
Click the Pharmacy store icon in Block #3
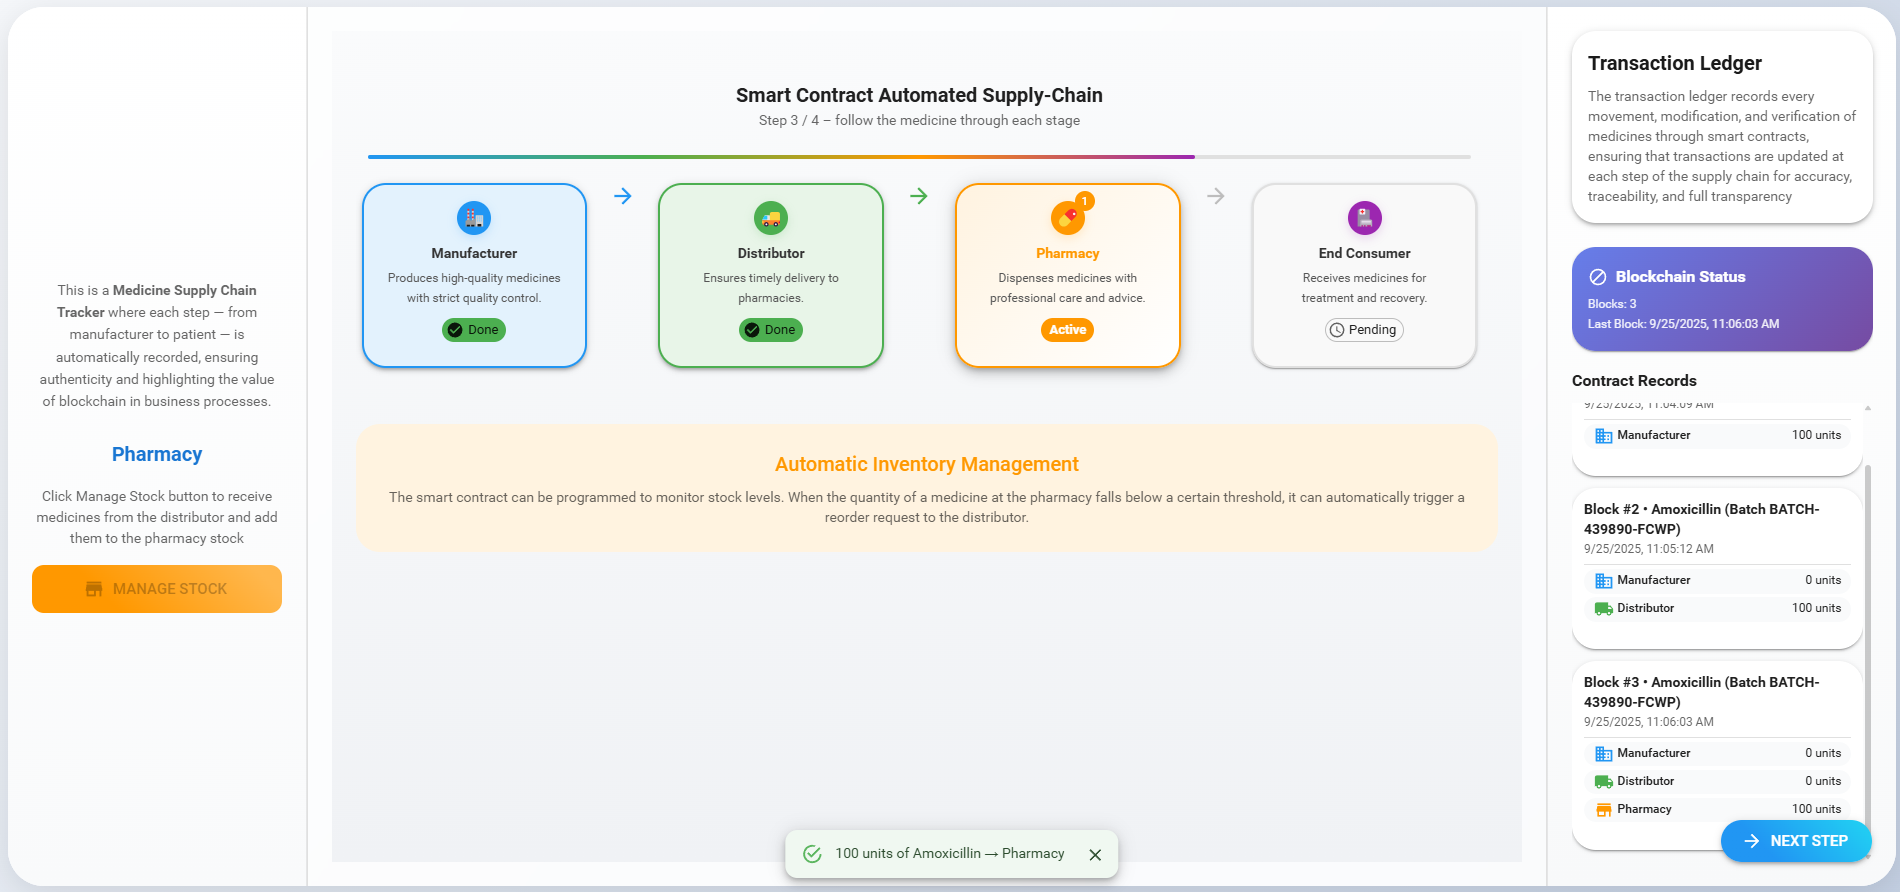(x=1603, y=809)
